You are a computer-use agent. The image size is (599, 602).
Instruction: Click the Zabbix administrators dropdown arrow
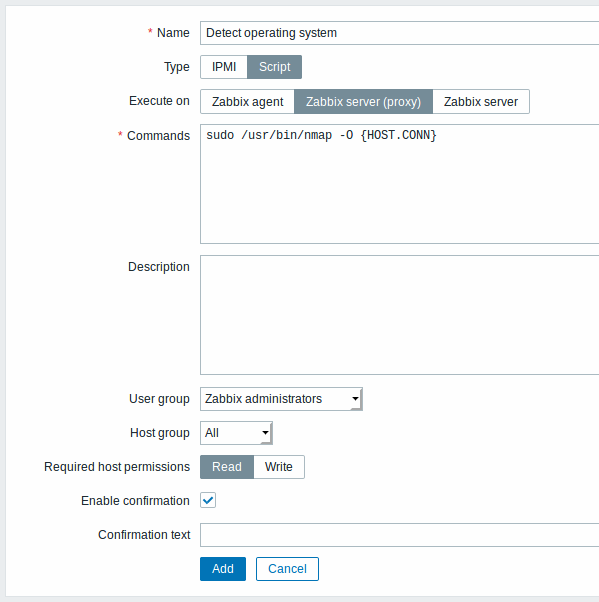pyautogui.click(x=356, y=399)
